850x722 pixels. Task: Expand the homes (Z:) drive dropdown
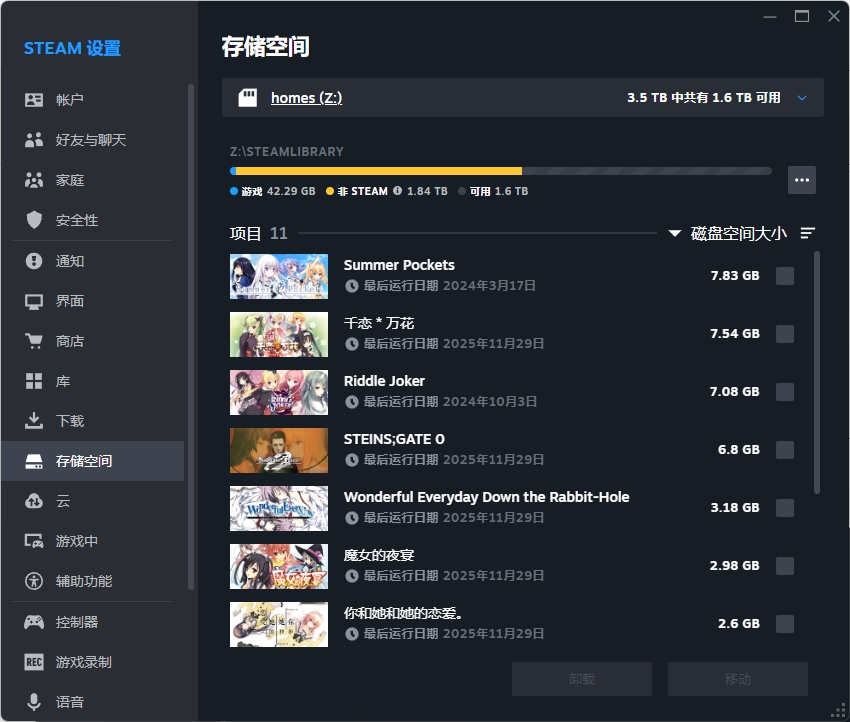801,98
